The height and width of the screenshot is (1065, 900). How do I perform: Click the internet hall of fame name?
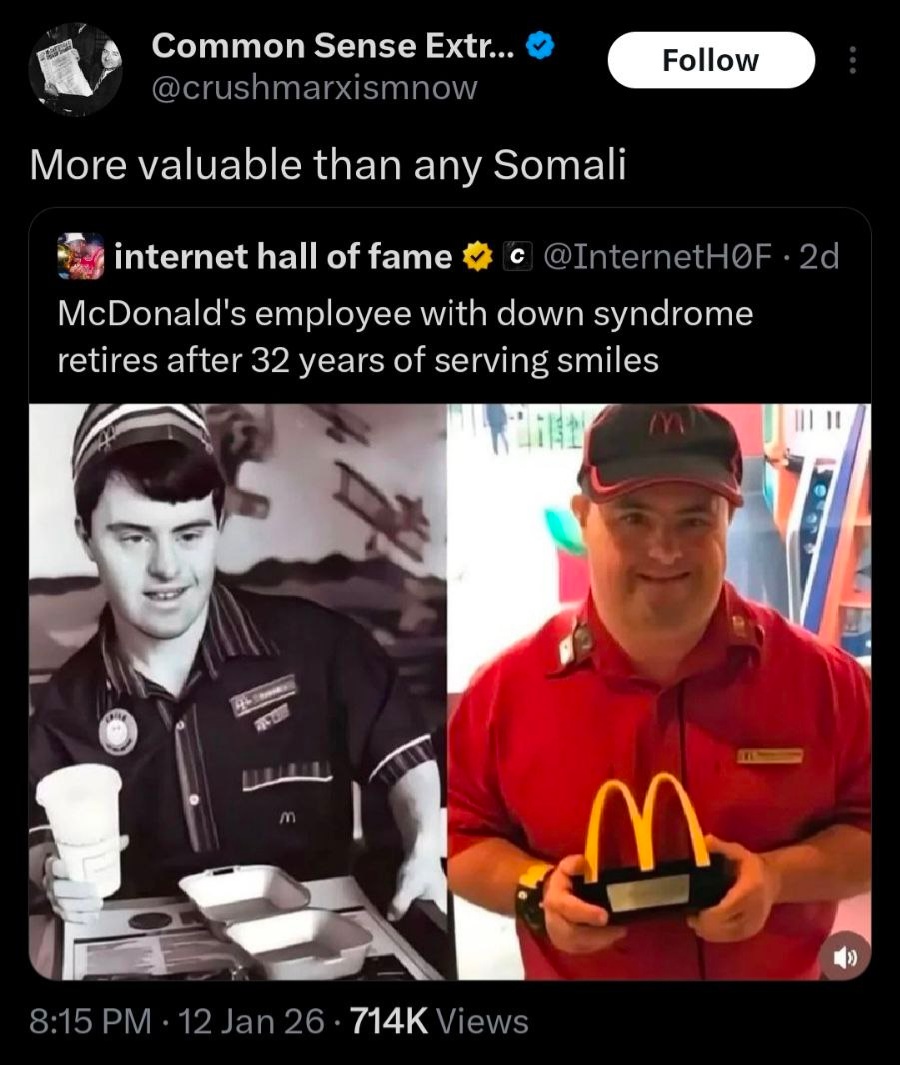283,257
